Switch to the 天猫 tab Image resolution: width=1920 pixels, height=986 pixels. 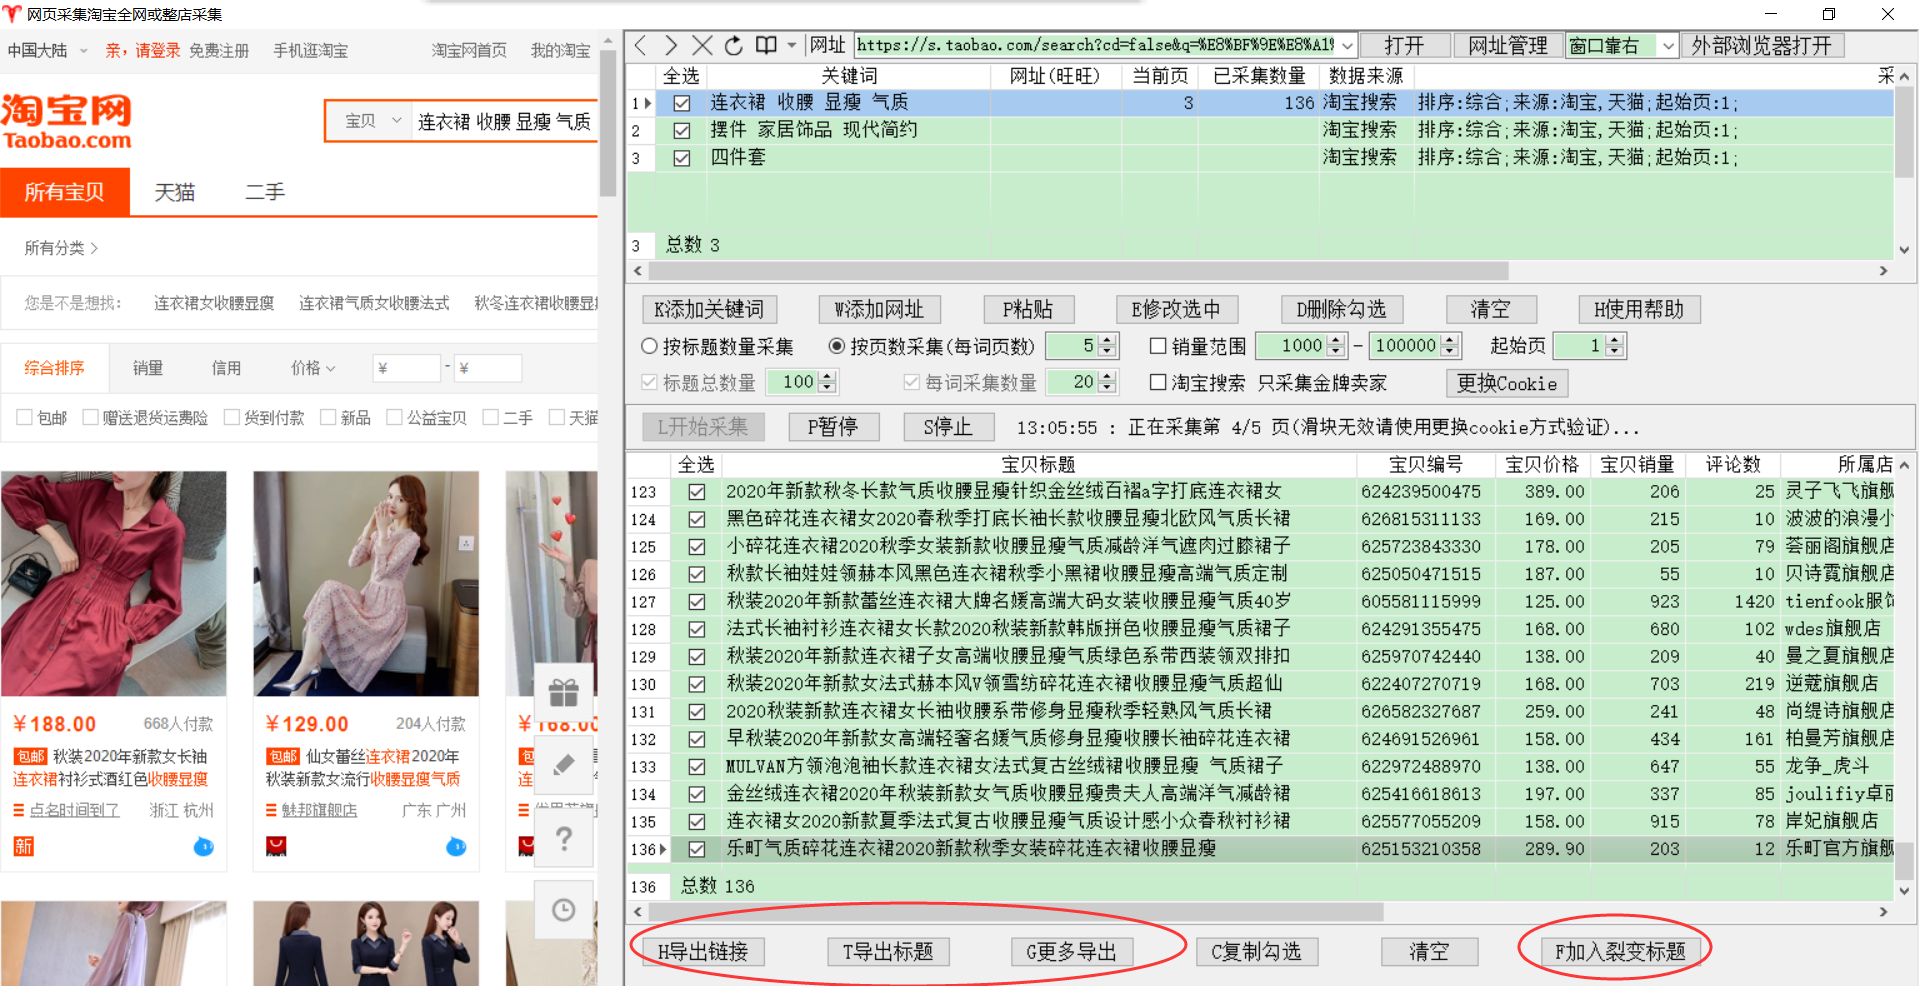[175, 192]
